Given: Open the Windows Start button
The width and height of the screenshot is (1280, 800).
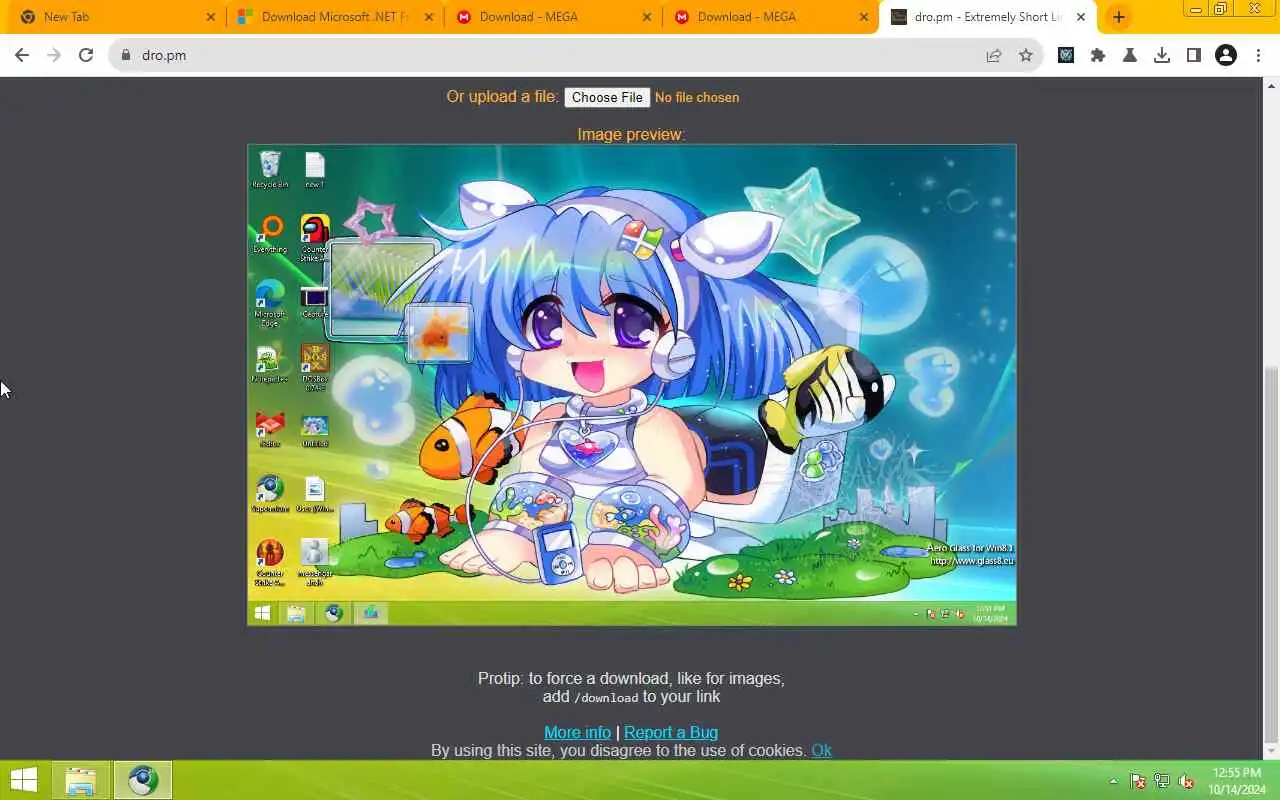Looking at the screenshot, I should pyautogui.click(x=24, y=780).
